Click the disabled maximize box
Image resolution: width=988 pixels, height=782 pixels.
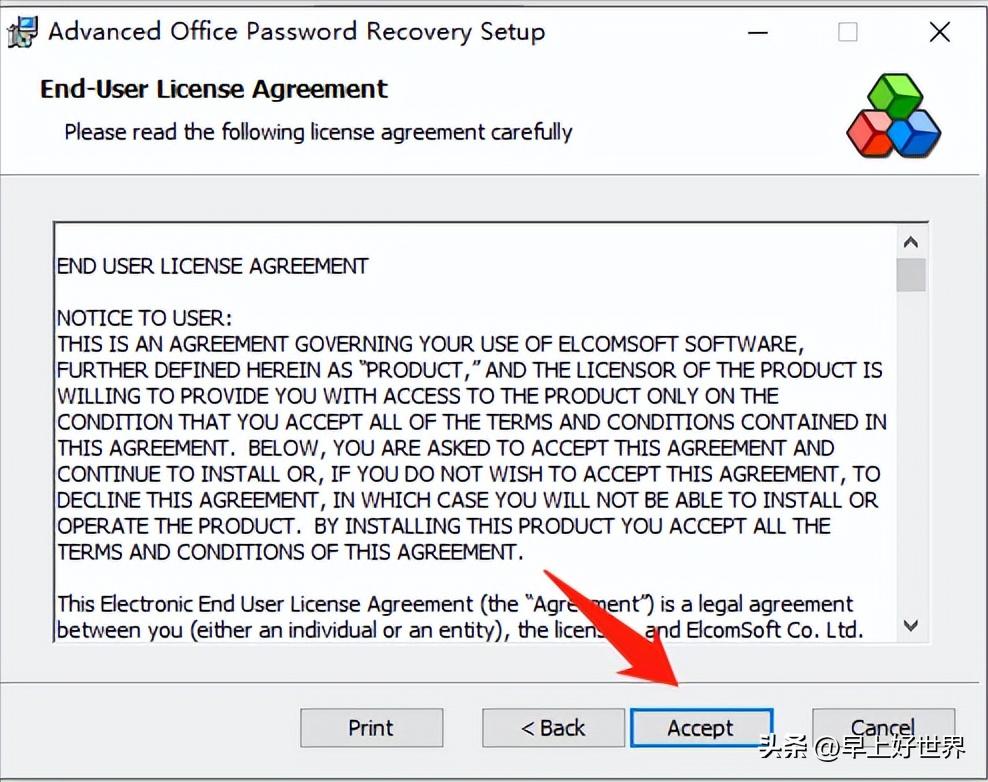(x=847, y=32)
